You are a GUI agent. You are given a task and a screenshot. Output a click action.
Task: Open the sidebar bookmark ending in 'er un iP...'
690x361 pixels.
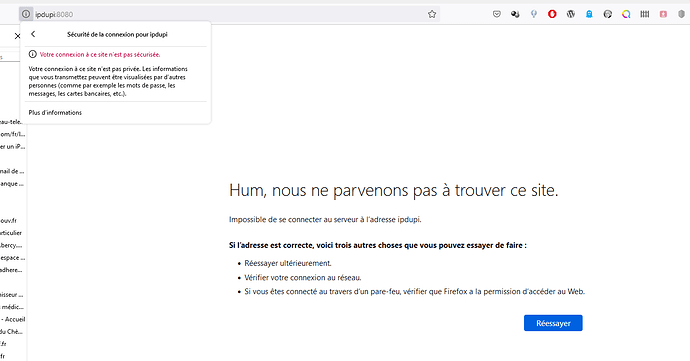[12, 147]
